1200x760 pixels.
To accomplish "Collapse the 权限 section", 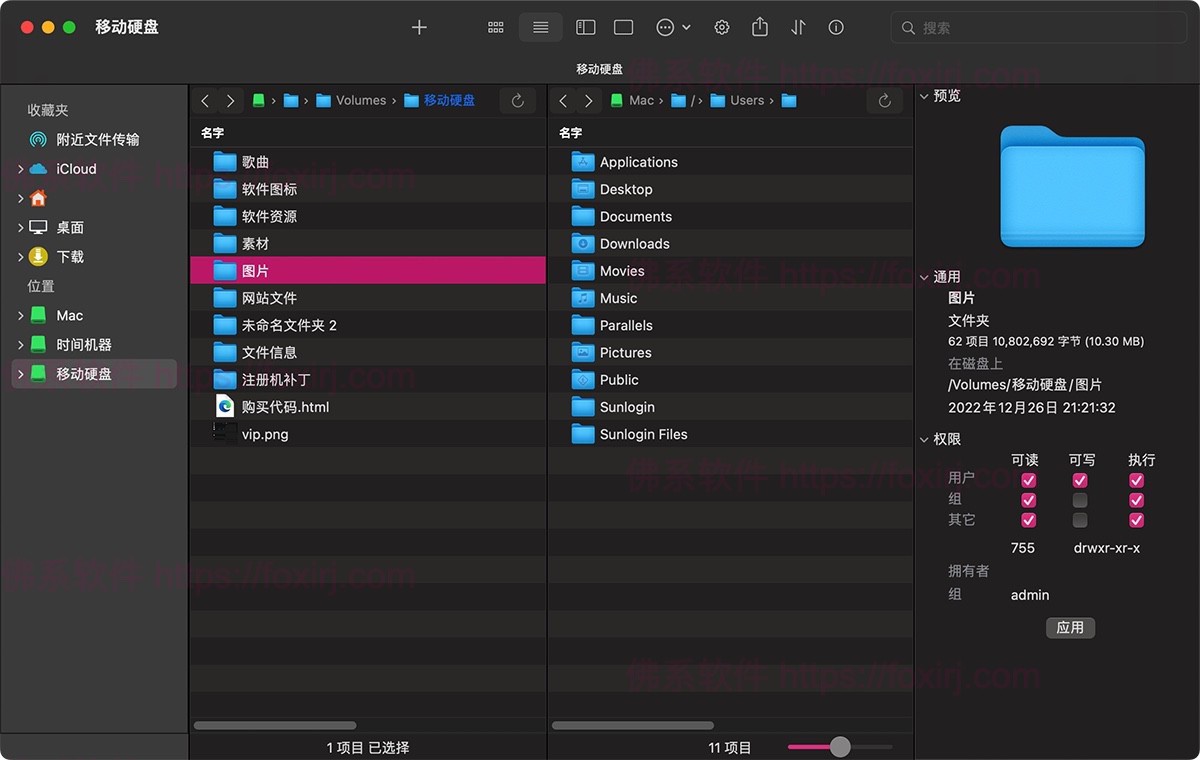I will 923,439.
